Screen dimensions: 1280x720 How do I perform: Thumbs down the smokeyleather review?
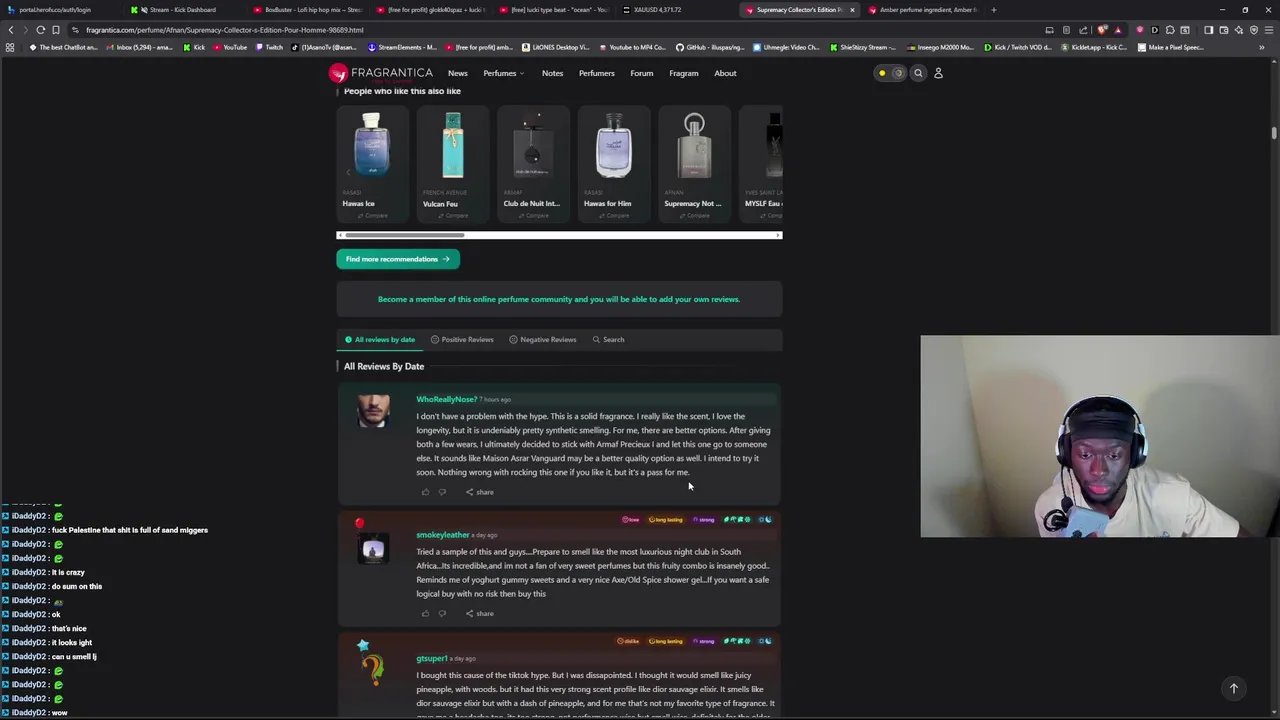tap(442, 613)
